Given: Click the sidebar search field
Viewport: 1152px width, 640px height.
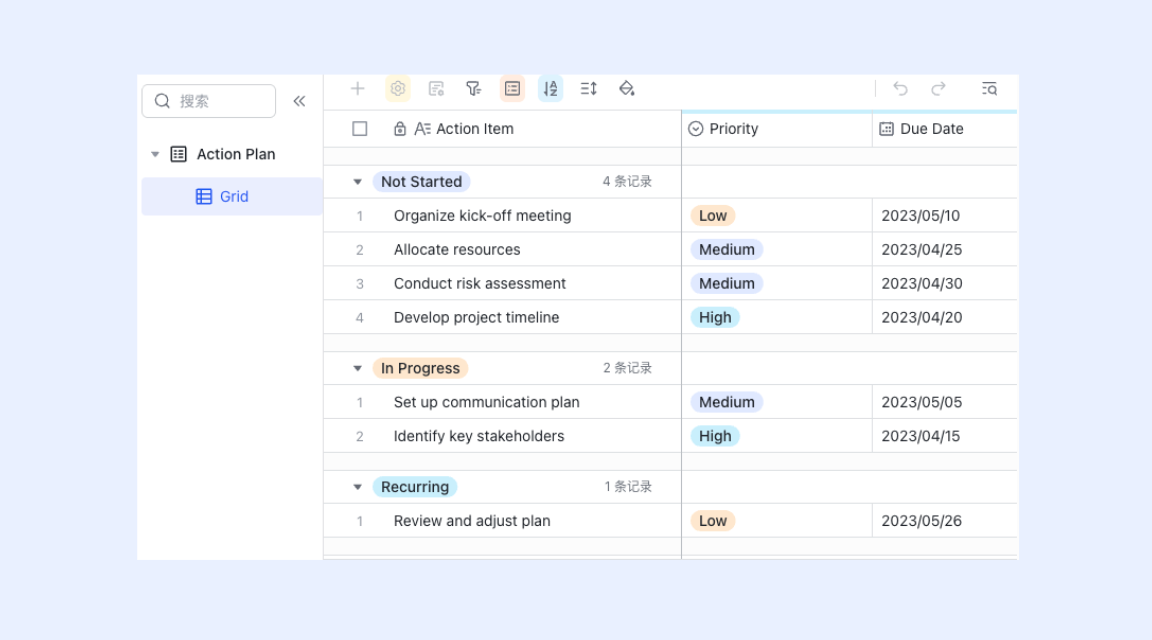Looking at the screenshot, I should coord(209,101).
